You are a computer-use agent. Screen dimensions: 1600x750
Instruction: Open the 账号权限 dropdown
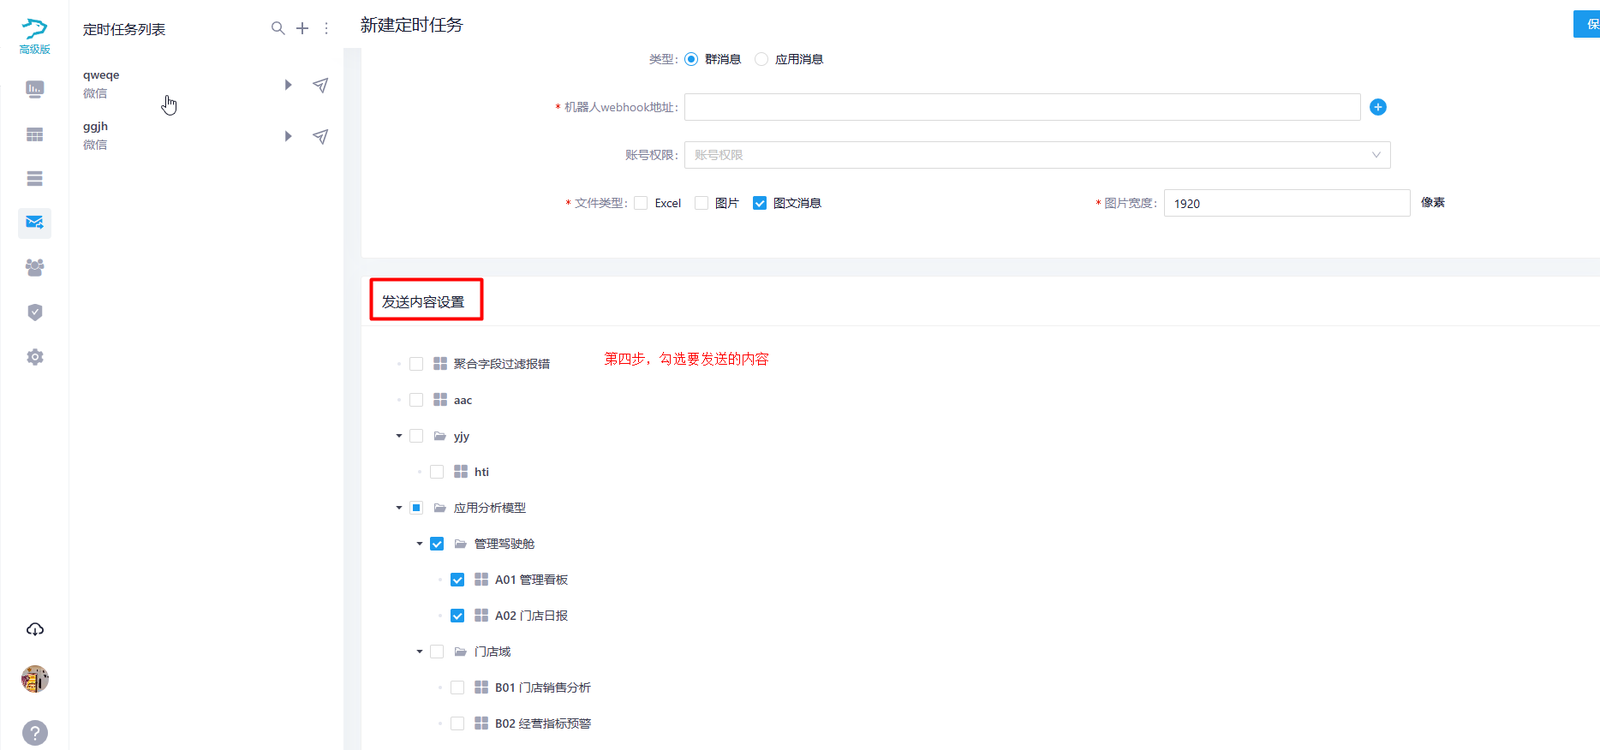(1037, 155)
